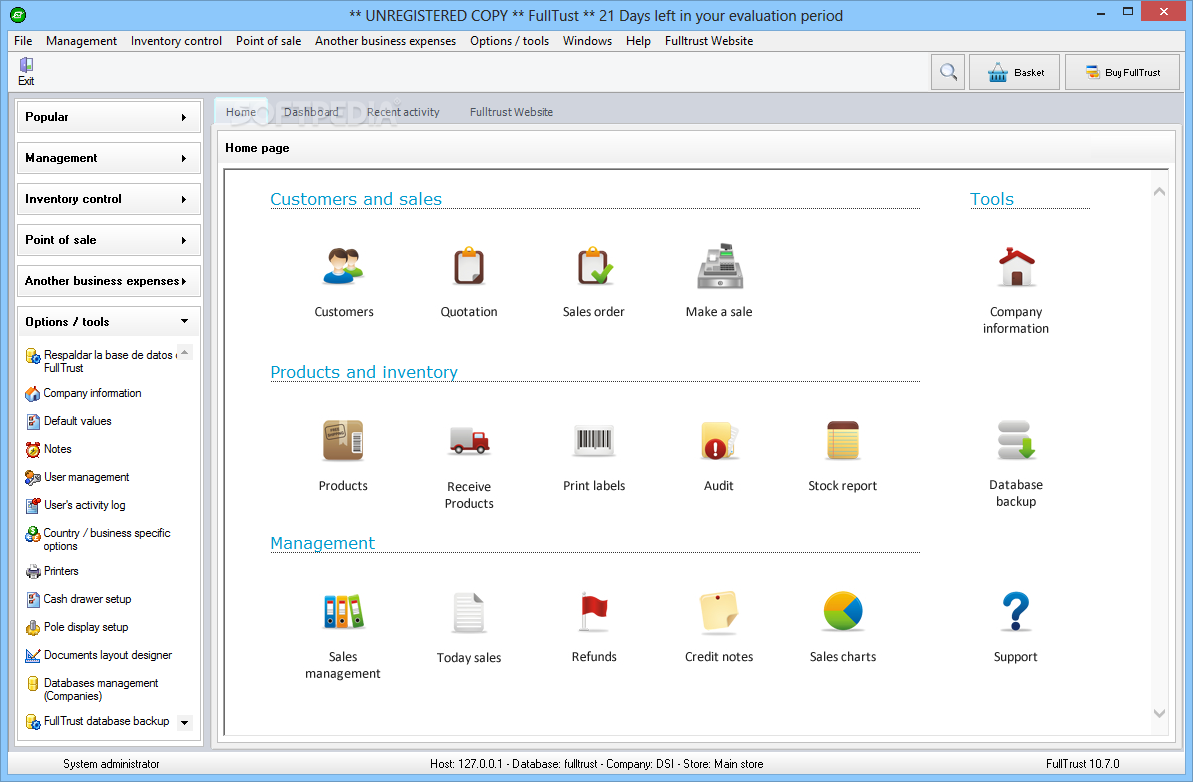Viewport: 1193px width, 782px height.
Task: Open Company information in sidebar list
Action: (84, 393)
